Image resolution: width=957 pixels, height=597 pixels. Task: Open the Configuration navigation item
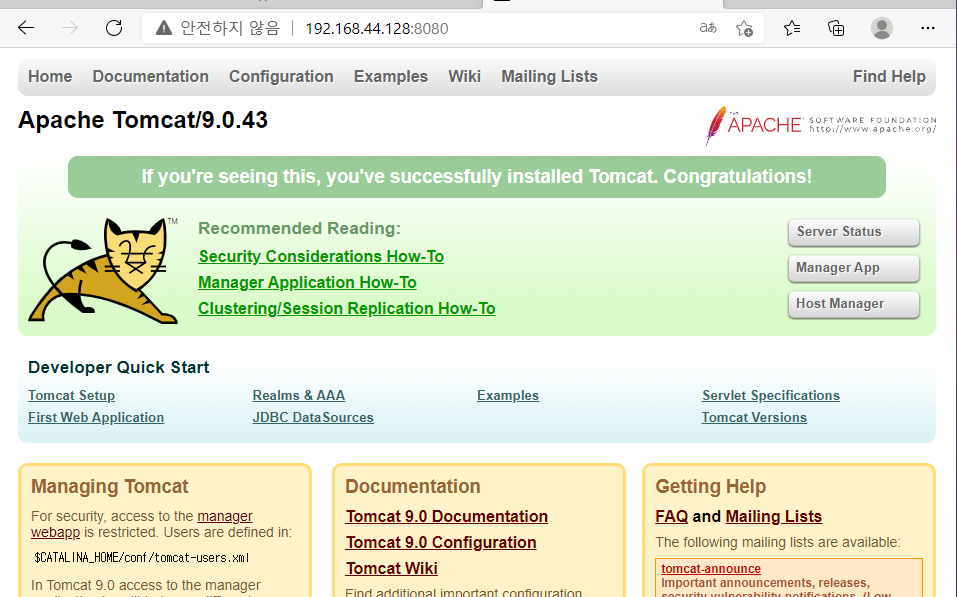pyautogui.click(x=281, y=76)
